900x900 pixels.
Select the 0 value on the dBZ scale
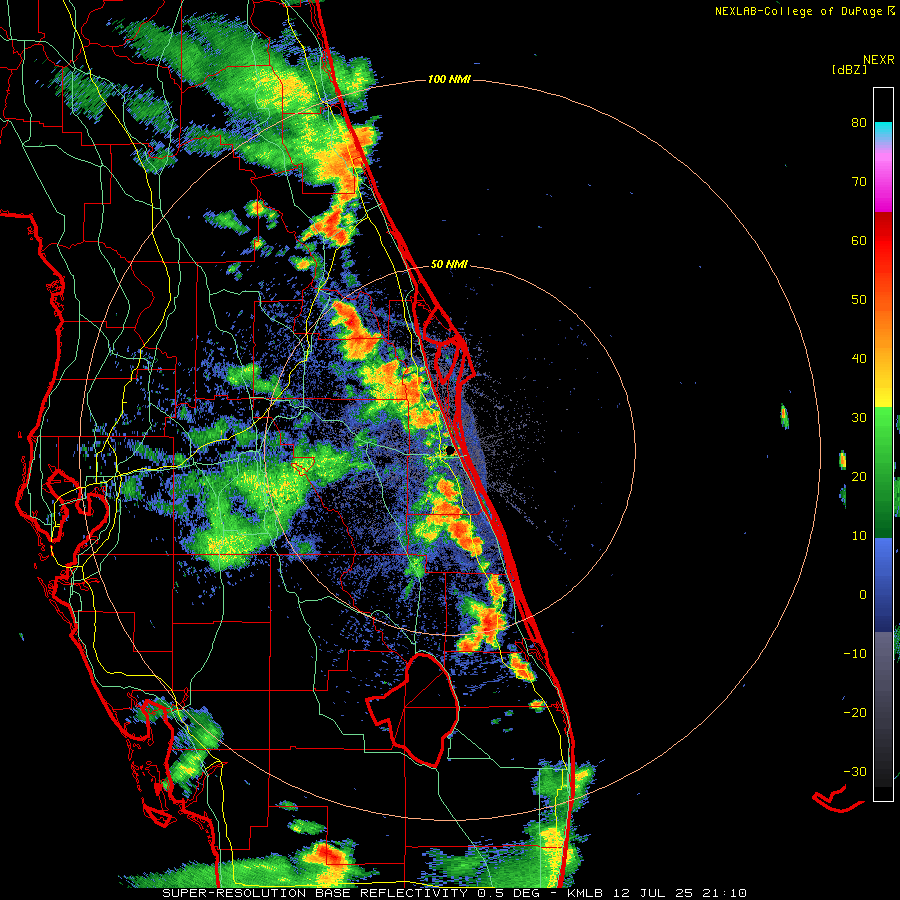click(x=863, y=595)
